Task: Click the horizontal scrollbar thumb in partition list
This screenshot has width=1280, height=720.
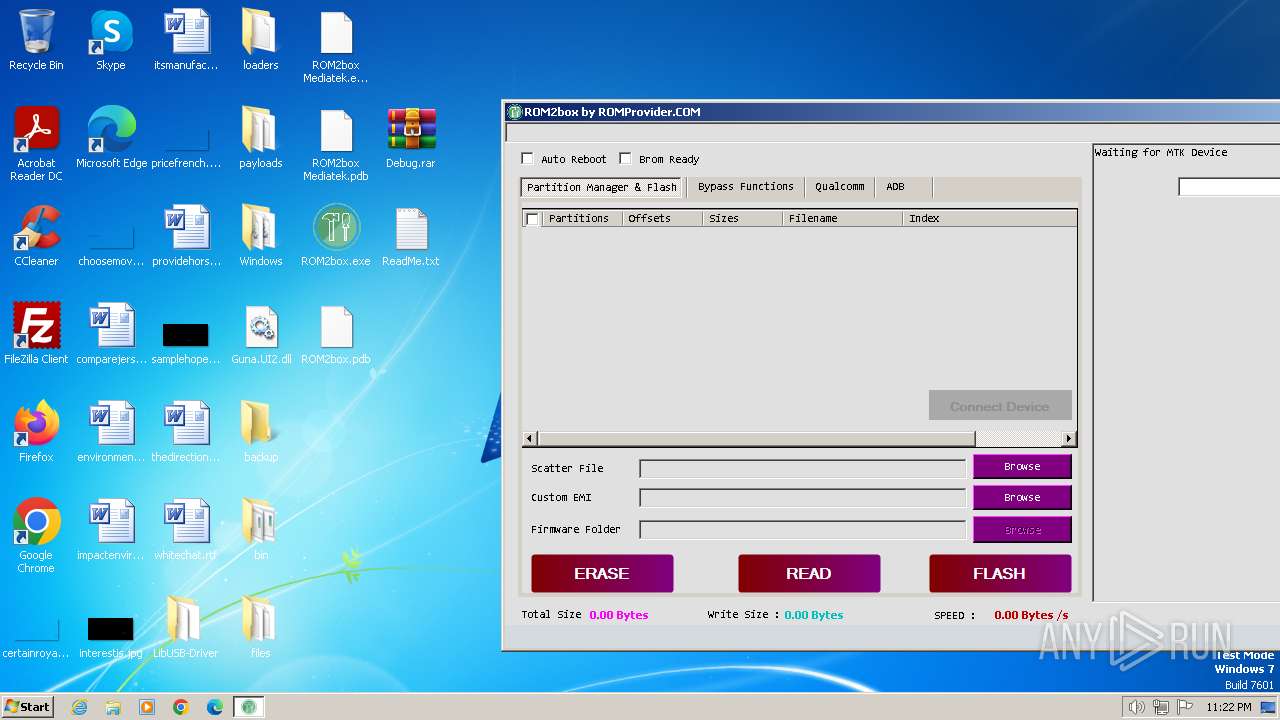Action: (756, 438)
